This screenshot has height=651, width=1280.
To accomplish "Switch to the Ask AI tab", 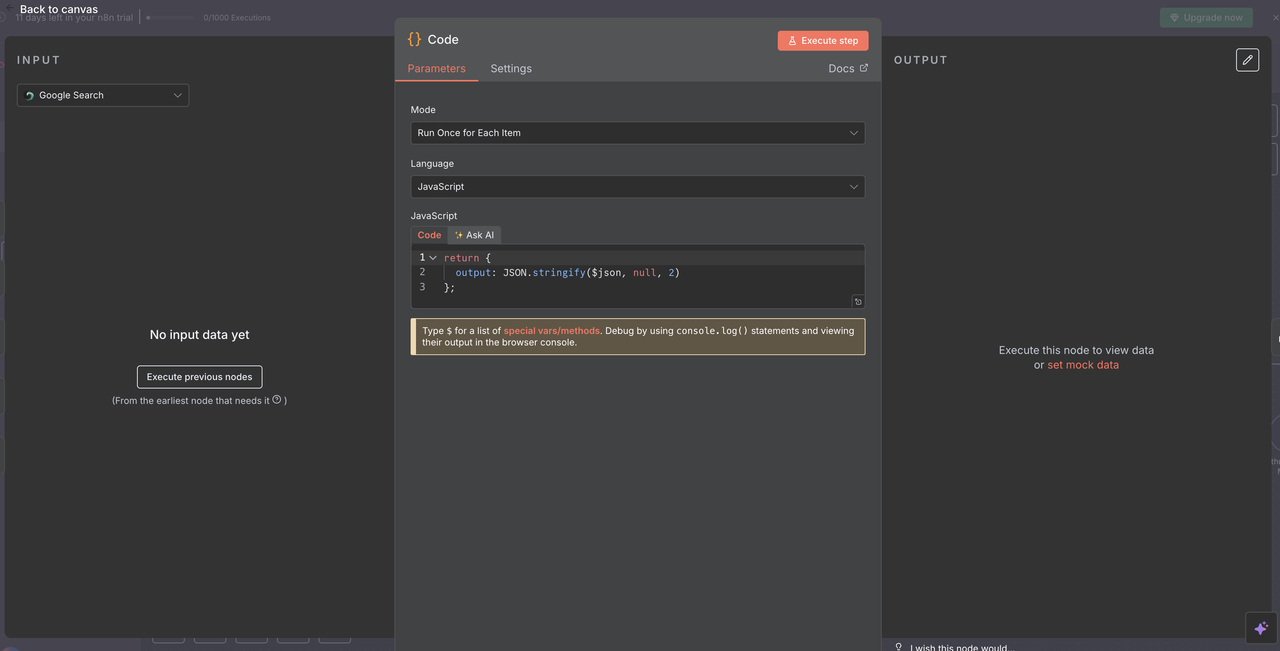I will (x=474, y=235).
